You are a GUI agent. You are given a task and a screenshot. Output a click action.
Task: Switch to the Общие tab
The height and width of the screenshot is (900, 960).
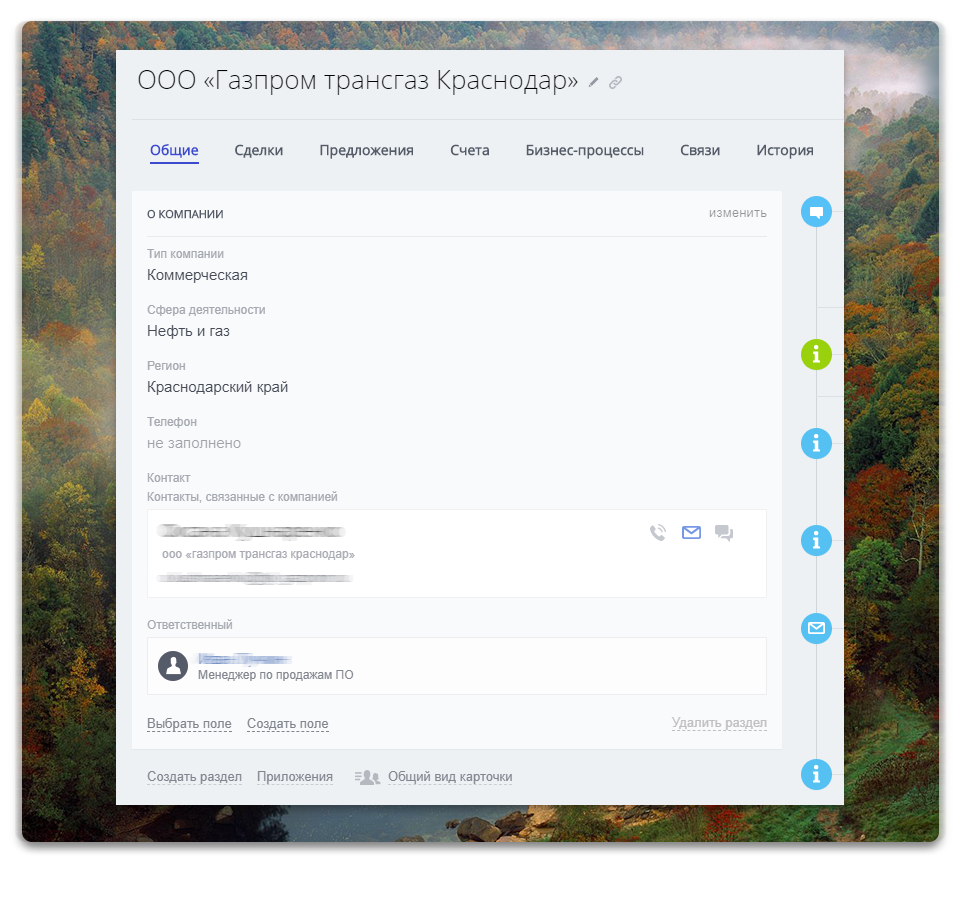(174, 150)
